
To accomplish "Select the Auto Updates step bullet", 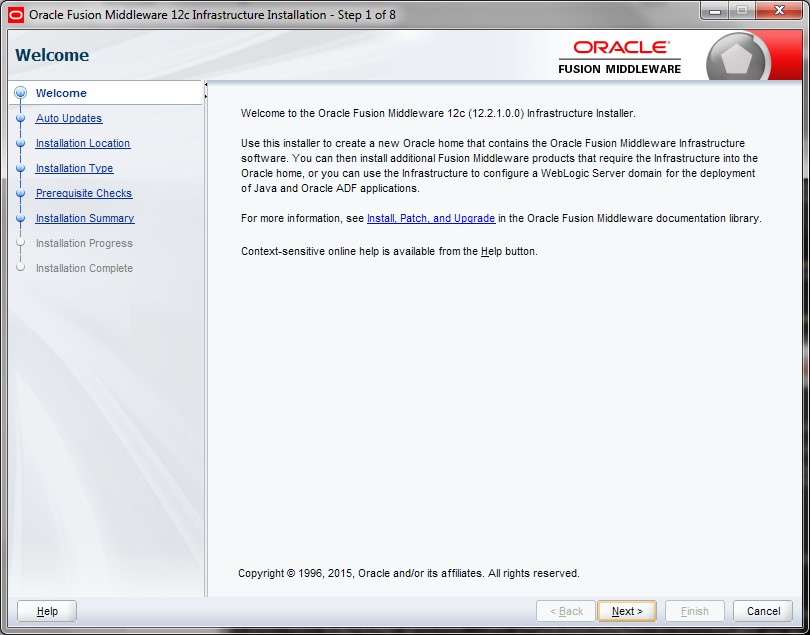I will click(x=20, y=118).
